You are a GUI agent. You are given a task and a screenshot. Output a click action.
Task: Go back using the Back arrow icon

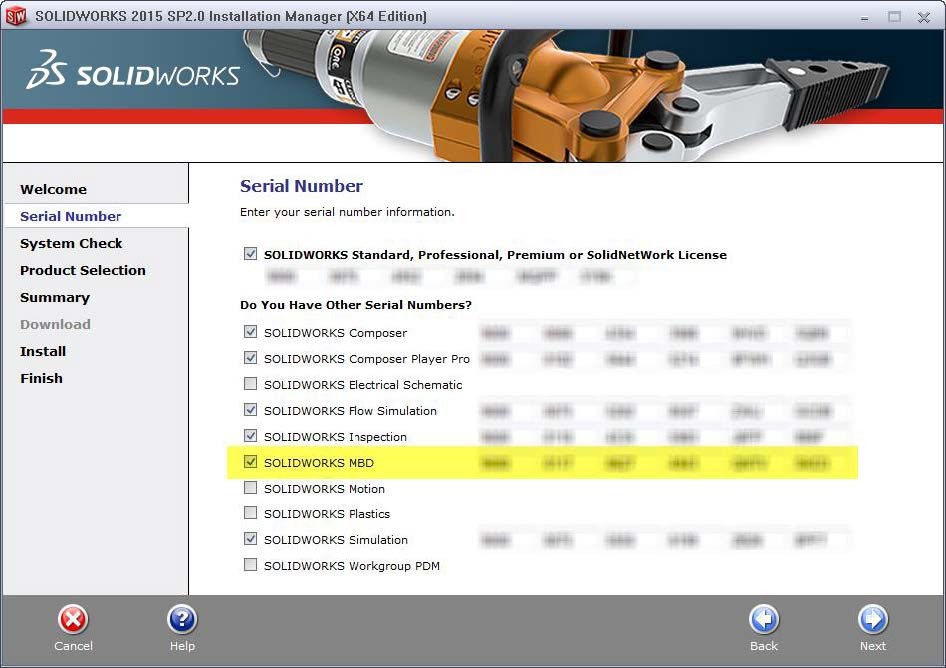coord(764,620)
